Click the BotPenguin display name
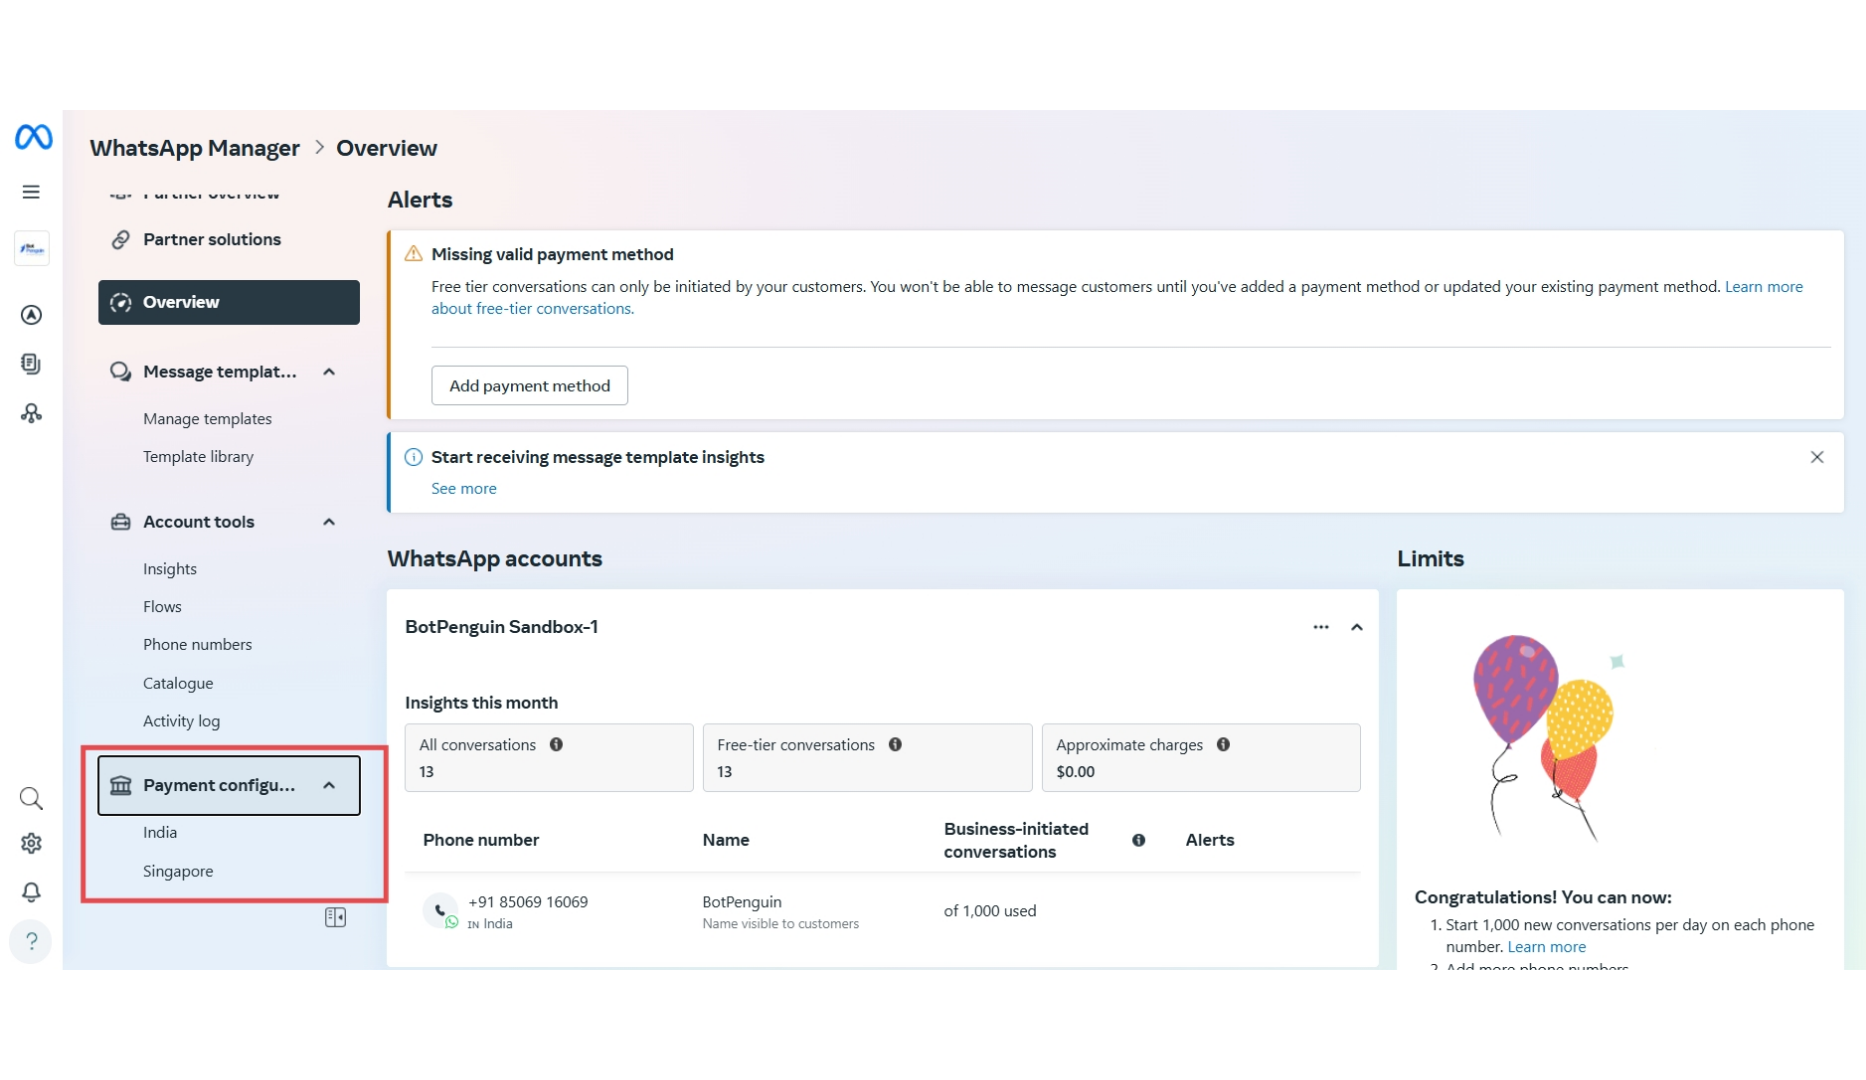This screenshot has height=1080, width=1866. tap(742, 902)
